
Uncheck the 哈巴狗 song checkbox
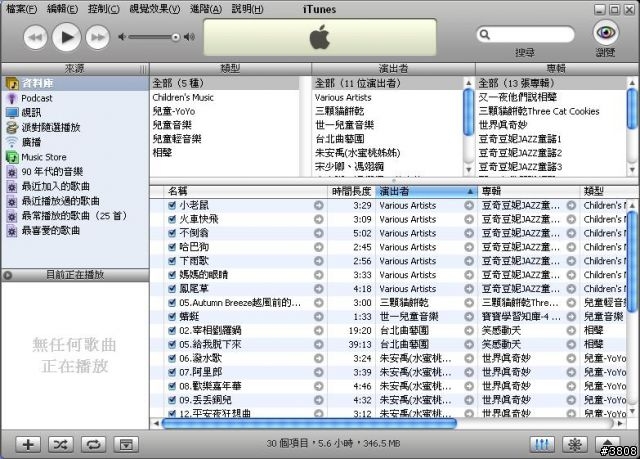point(172,247)
